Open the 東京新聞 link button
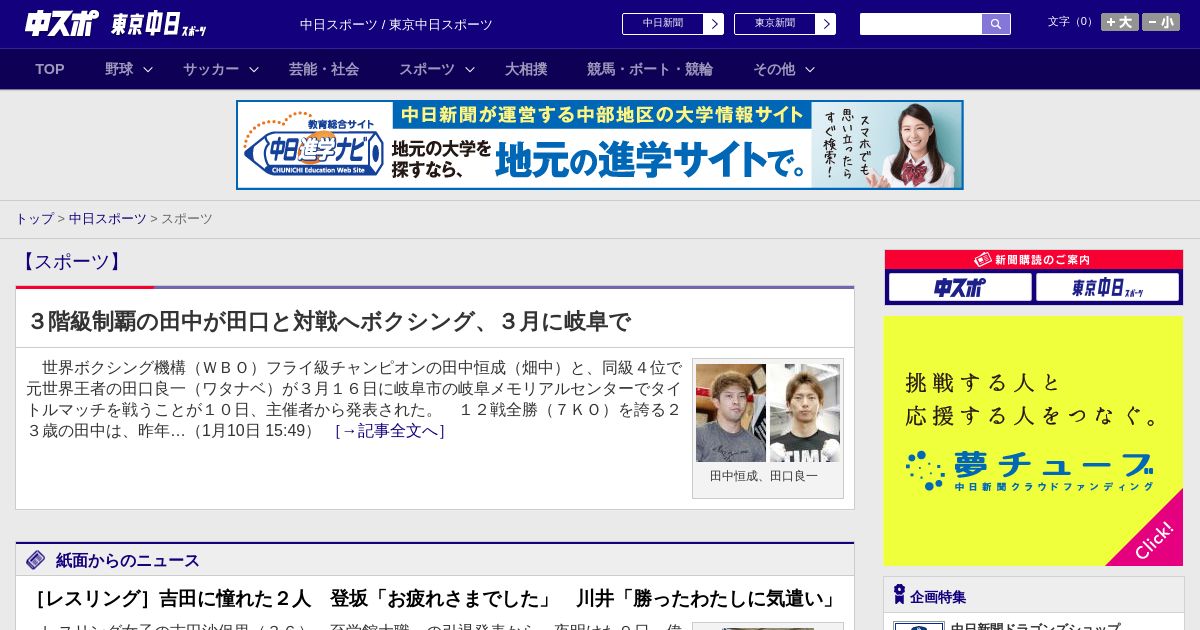This screenshot has width=1200, height=630. (775, 24)
